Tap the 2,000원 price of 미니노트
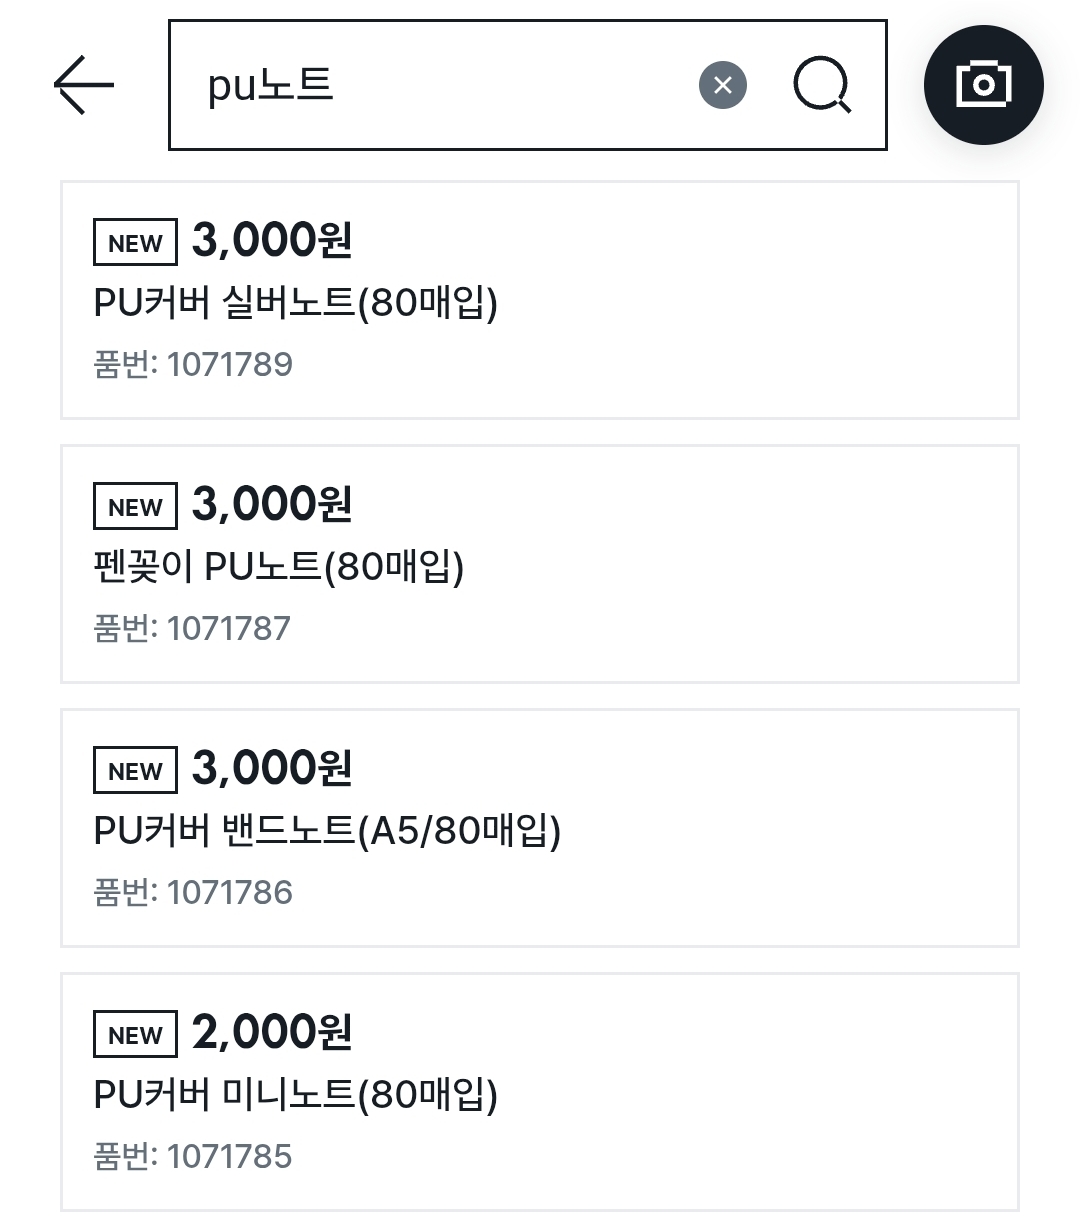The height and width of the screenshot is (1226, 1080). (x=272, y=1032)
